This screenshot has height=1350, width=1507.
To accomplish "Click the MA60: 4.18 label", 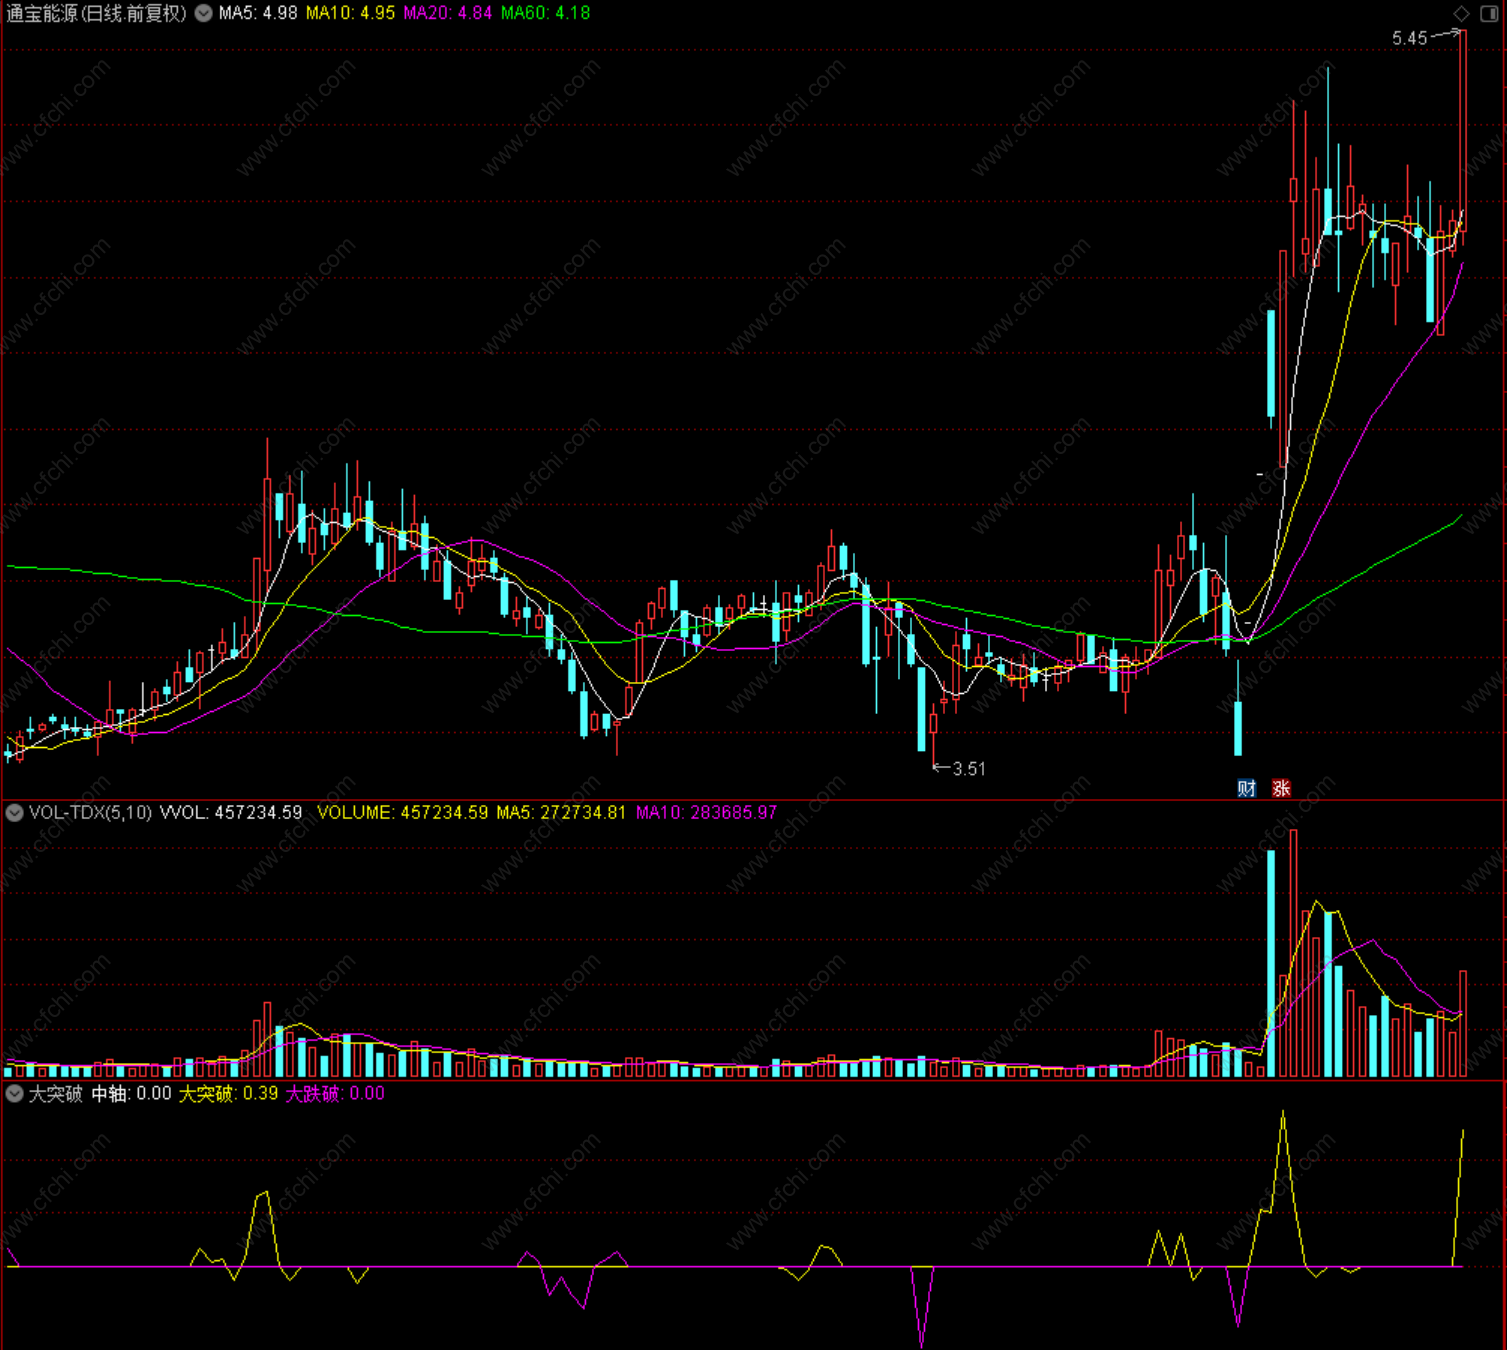I will 545,13.
